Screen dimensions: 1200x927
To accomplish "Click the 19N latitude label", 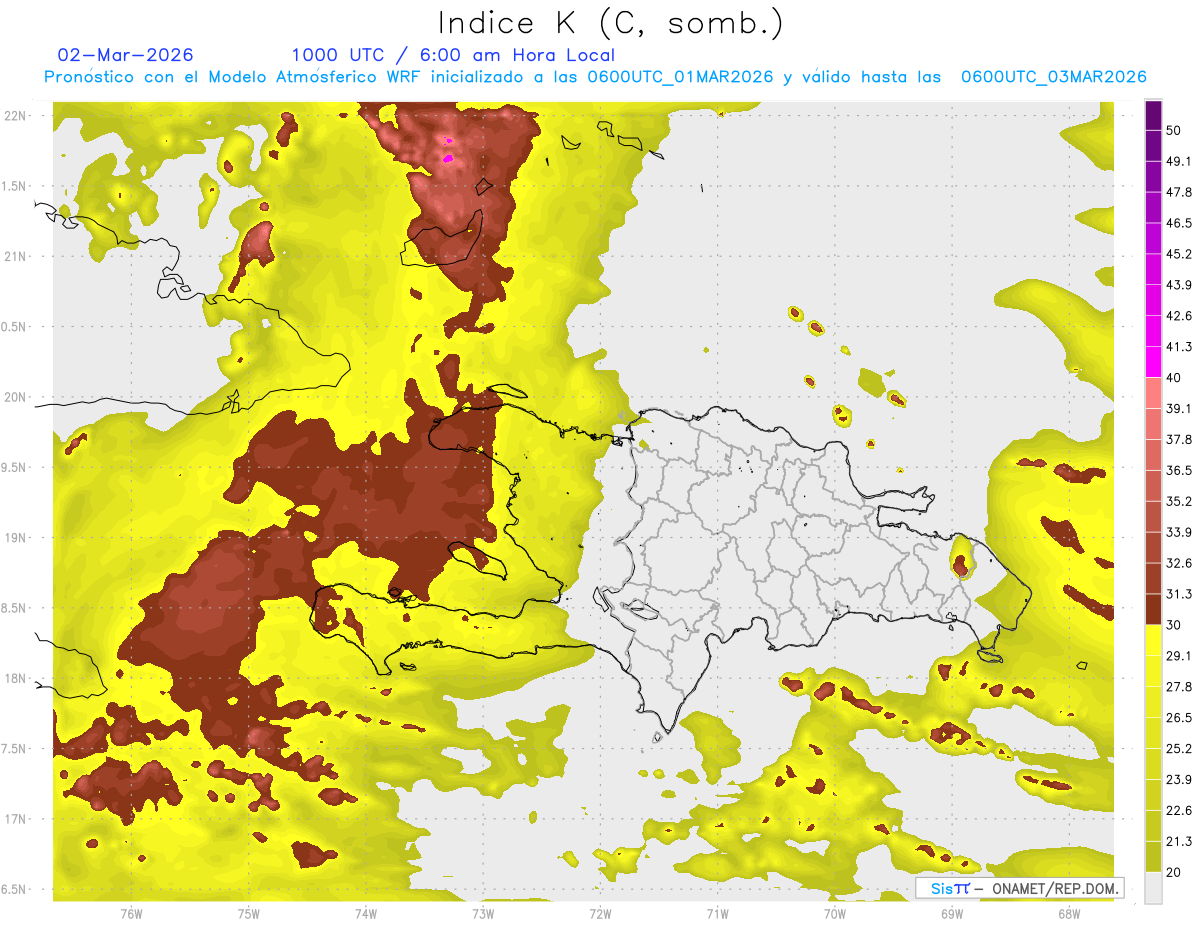I will (17, 538).
